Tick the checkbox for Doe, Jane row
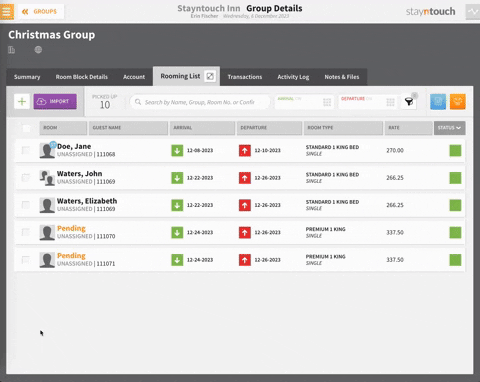 pyautogui.click(x=26, y=150)
